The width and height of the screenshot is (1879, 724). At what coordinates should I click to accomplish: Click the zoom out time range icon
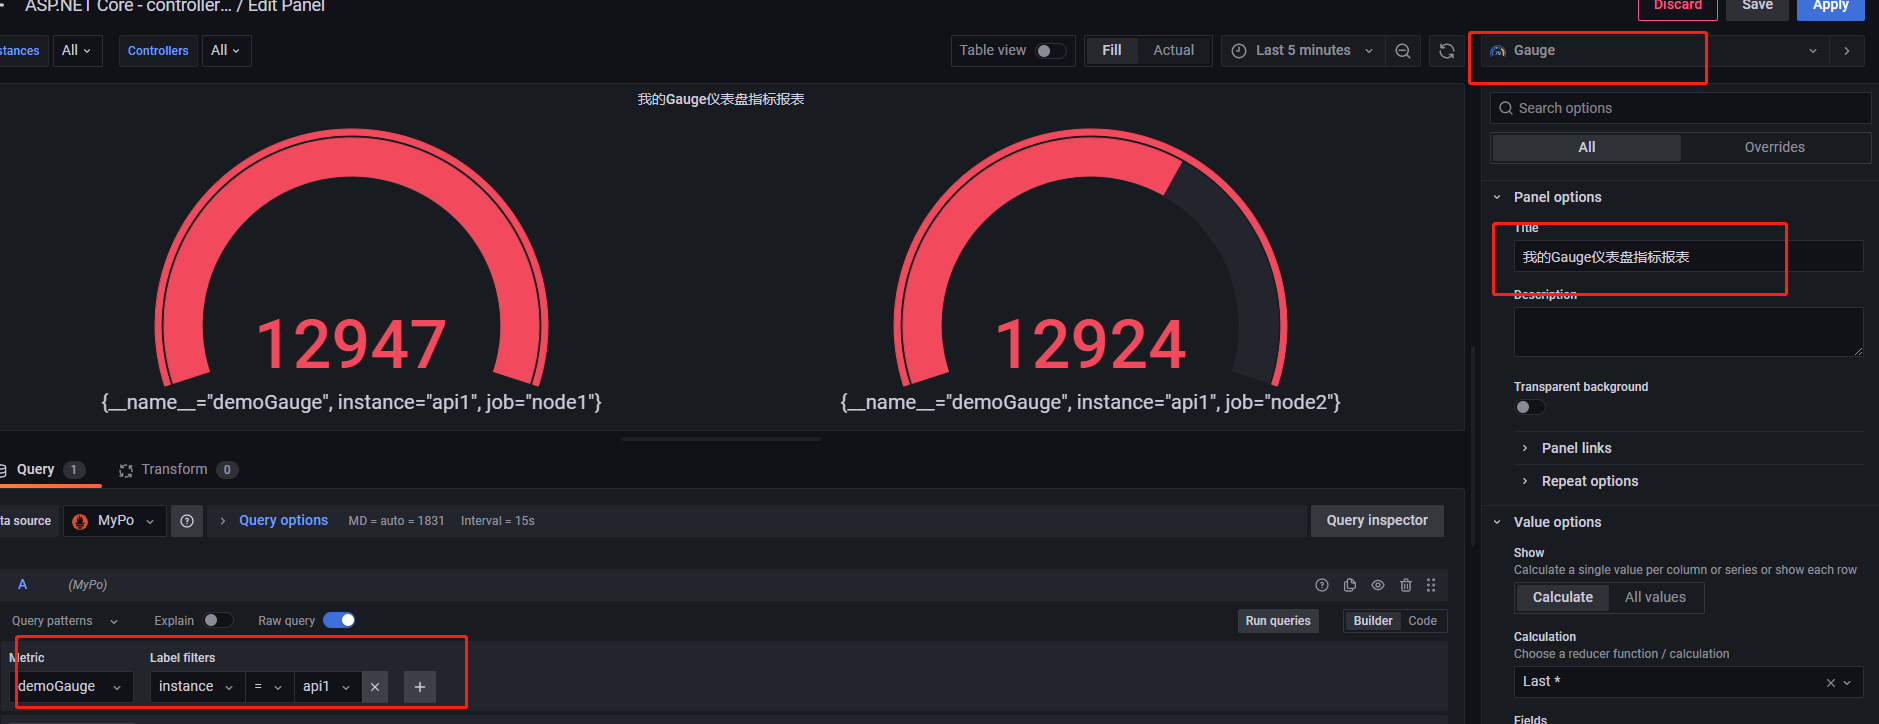[1403, 51]
